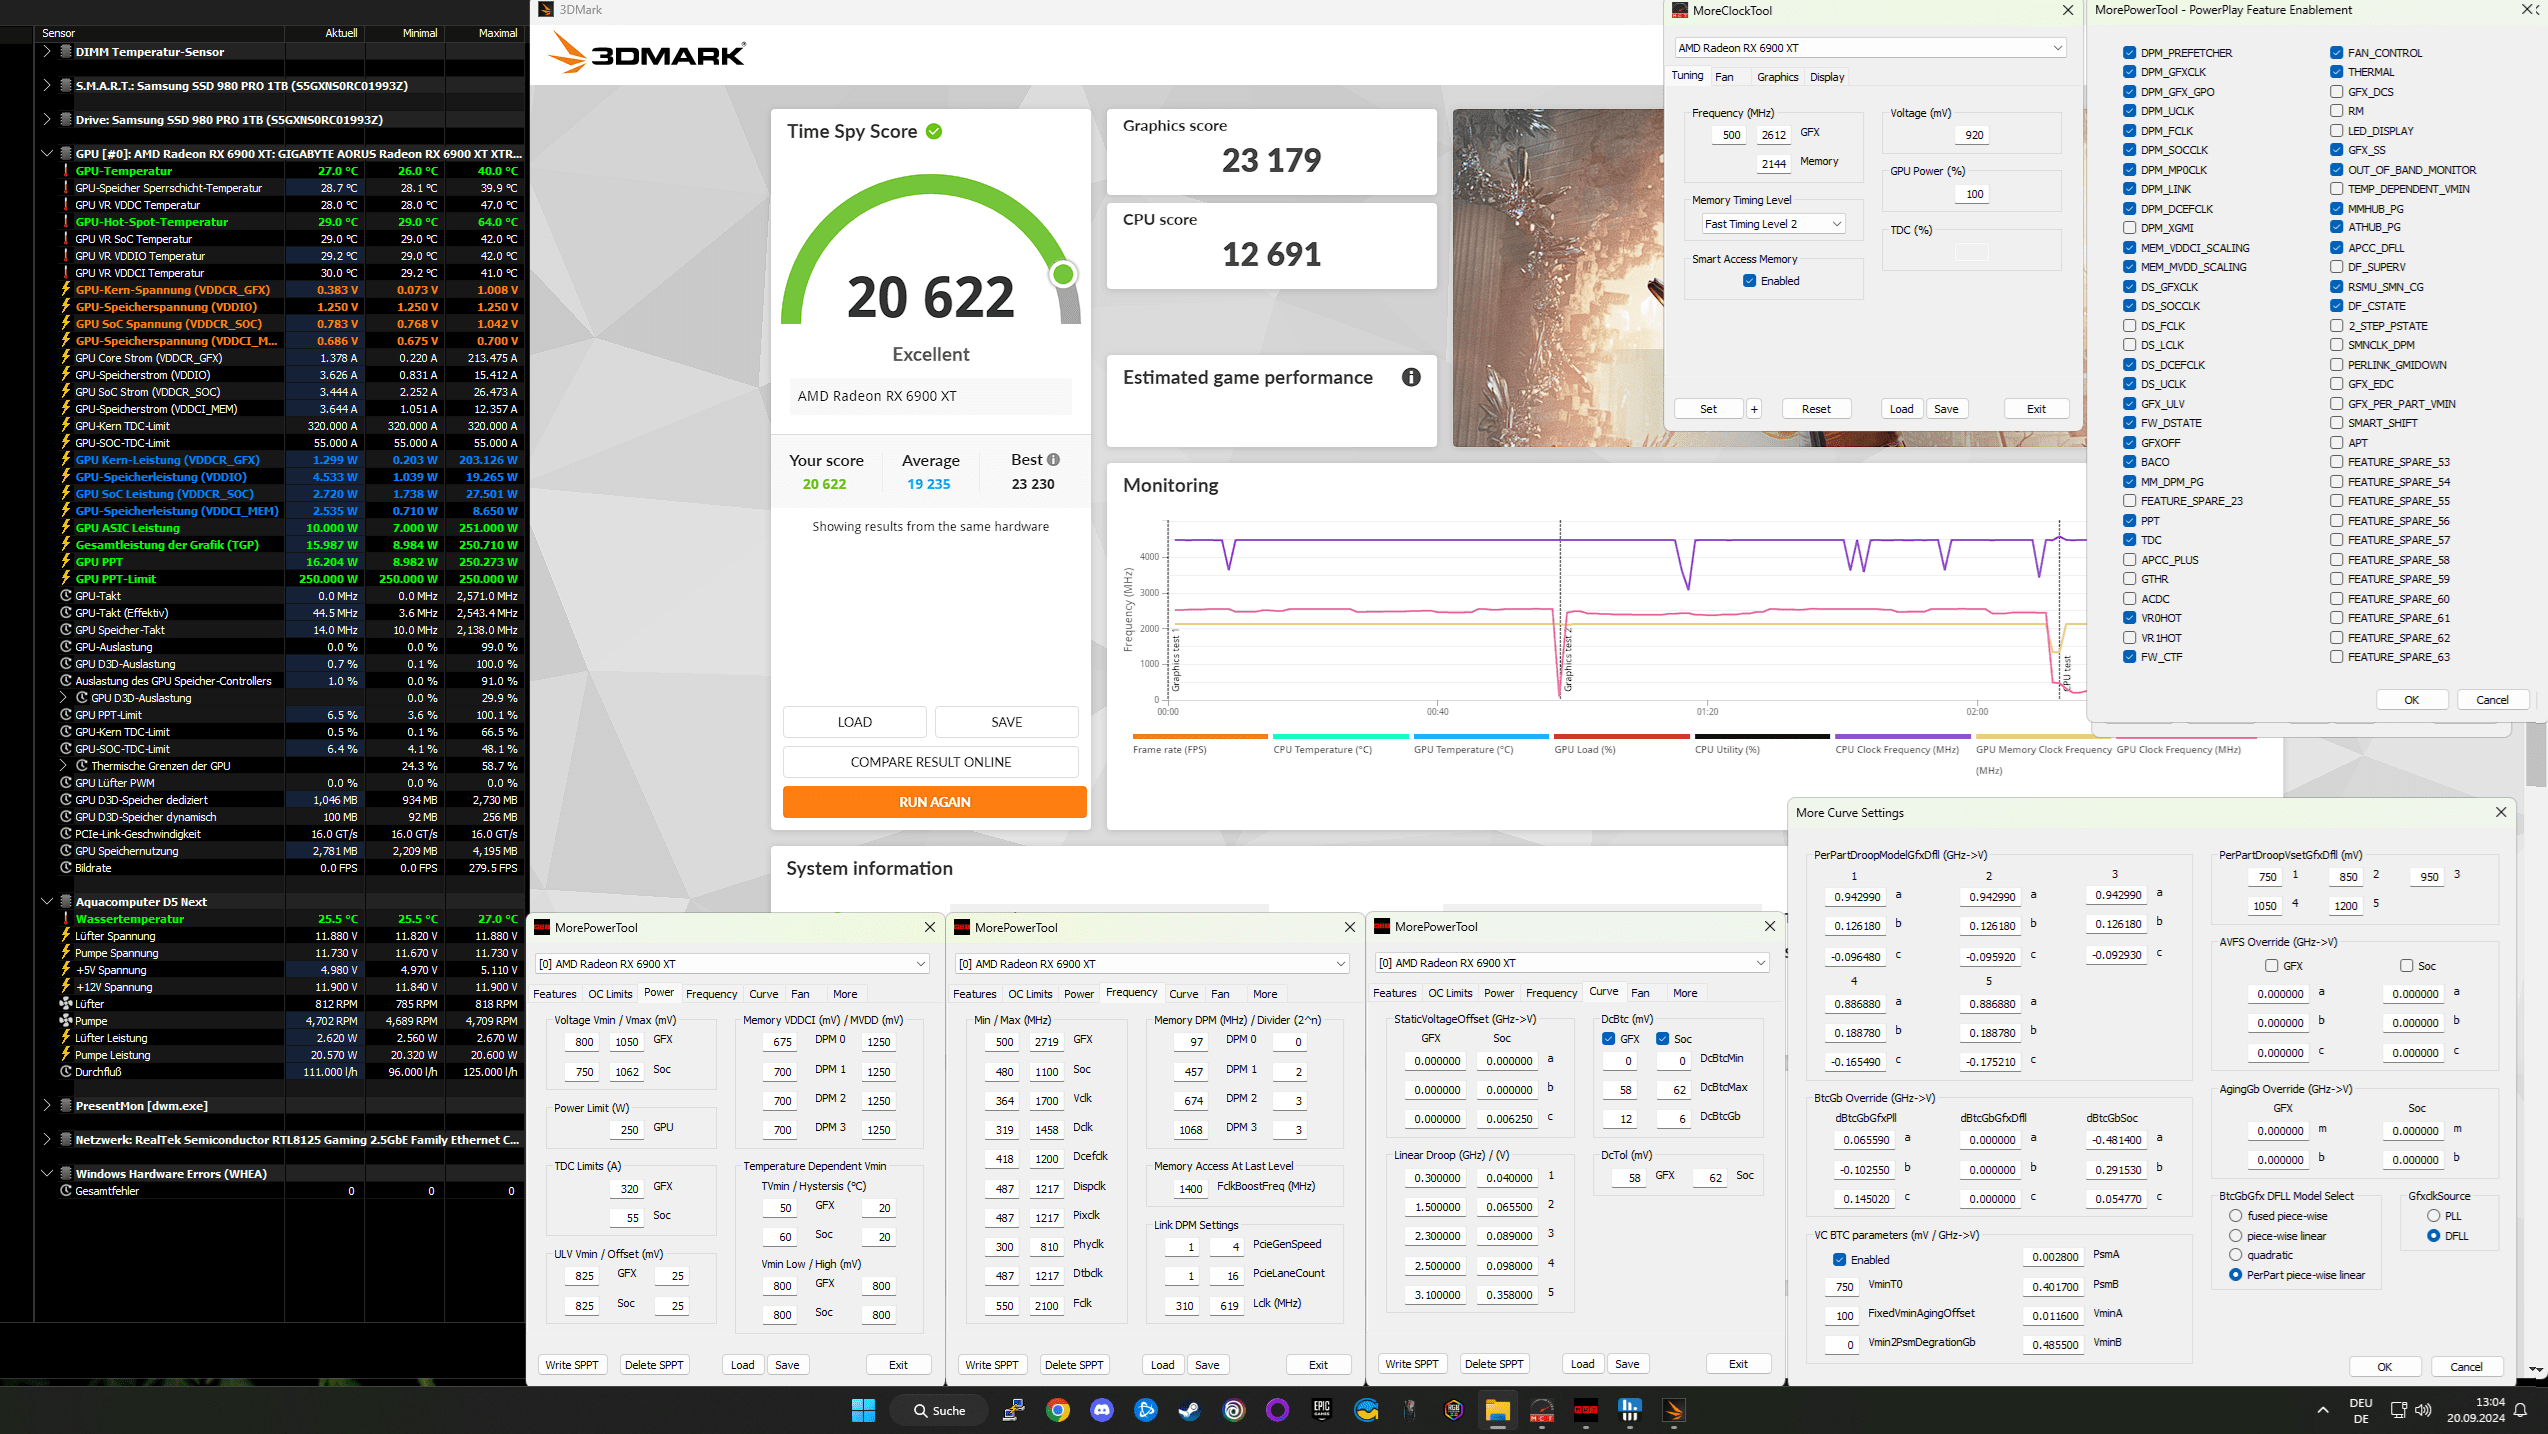Click the 3DMark taskbar icon
This screenshot has height=1434, width=2548.
coord(1673,1410)
